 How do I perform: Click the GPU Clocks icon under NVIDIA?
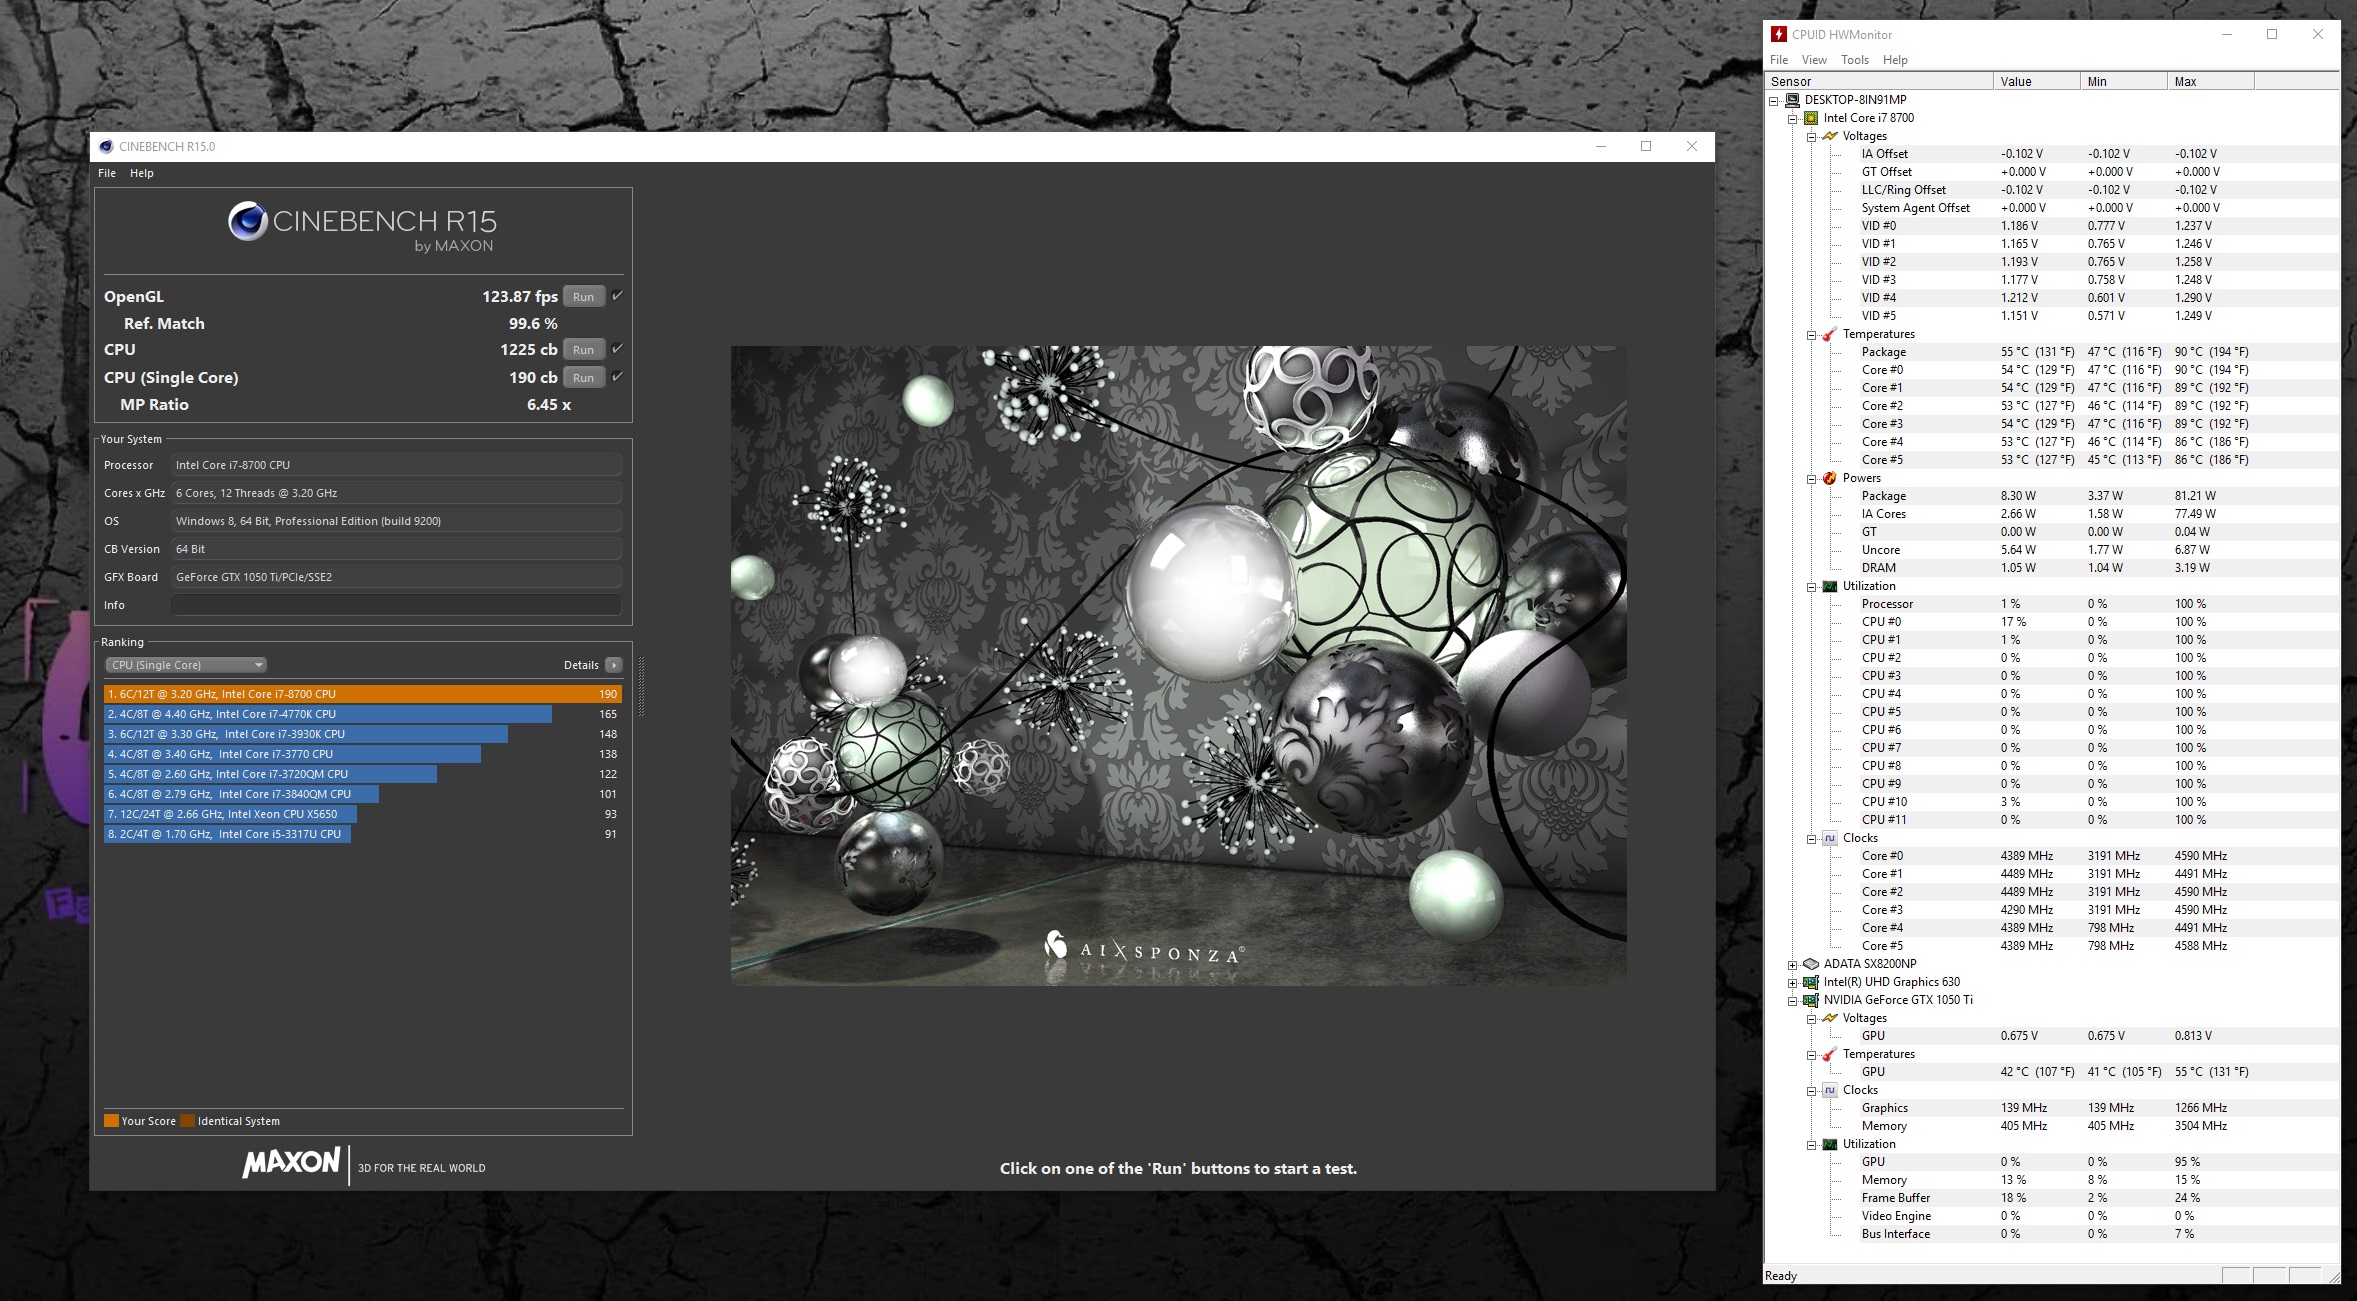pos(1830,1090)
